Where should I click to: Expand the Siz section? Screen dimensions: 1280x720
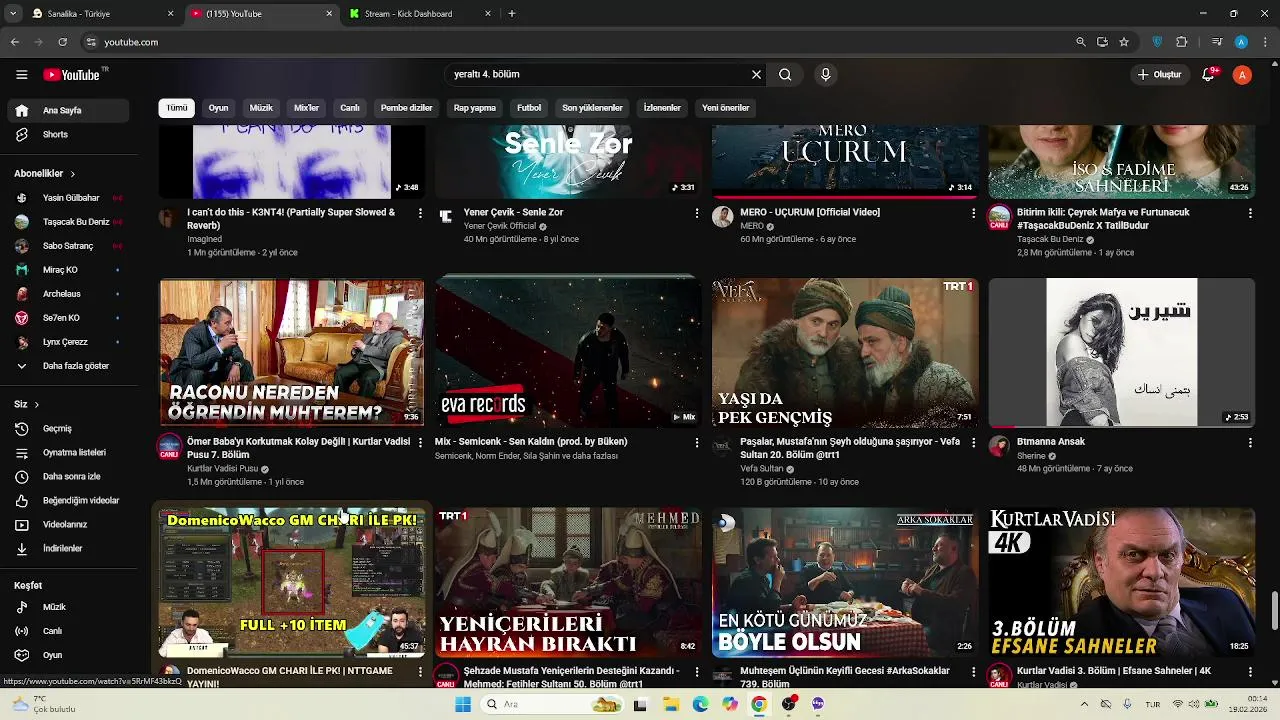(x=27, y=404)
